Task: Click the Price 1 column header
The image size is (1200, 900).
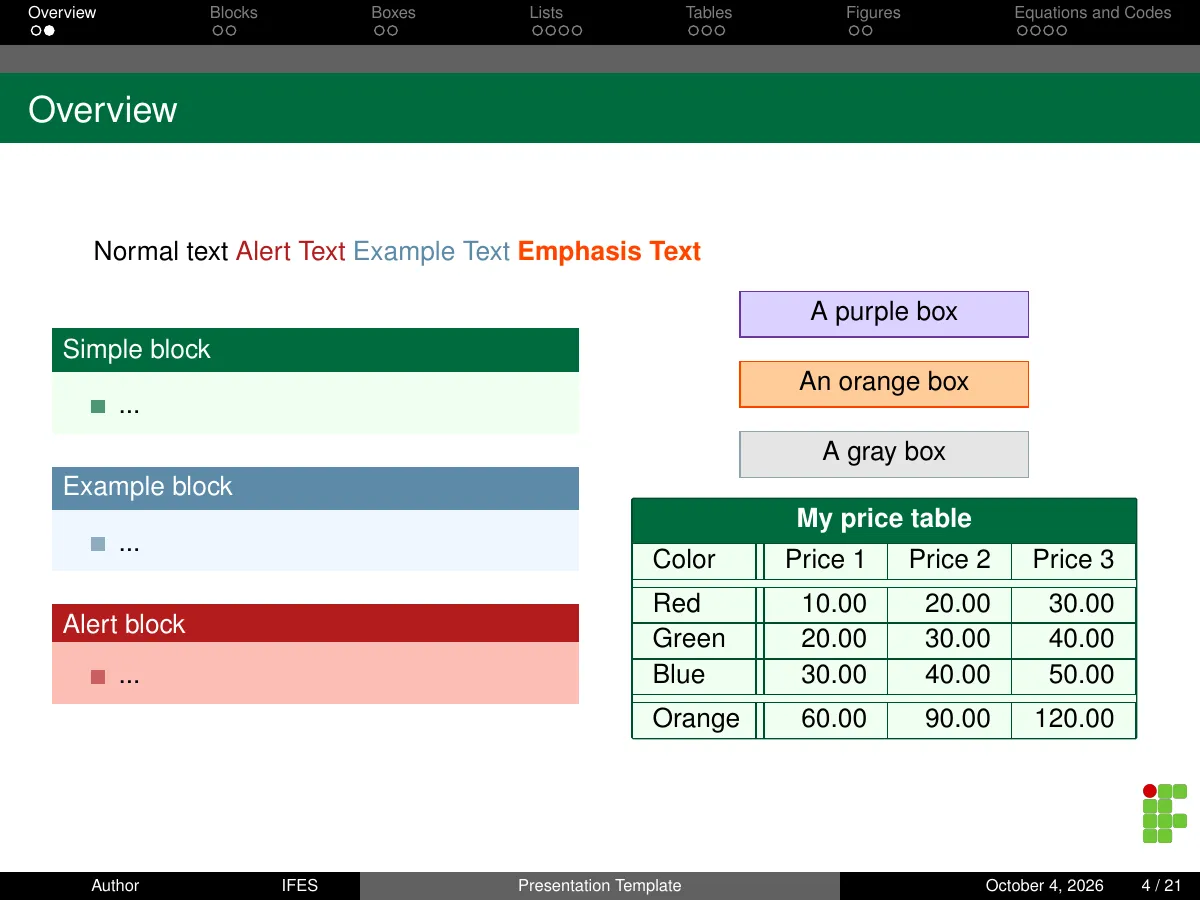Action: click(825, 560)
